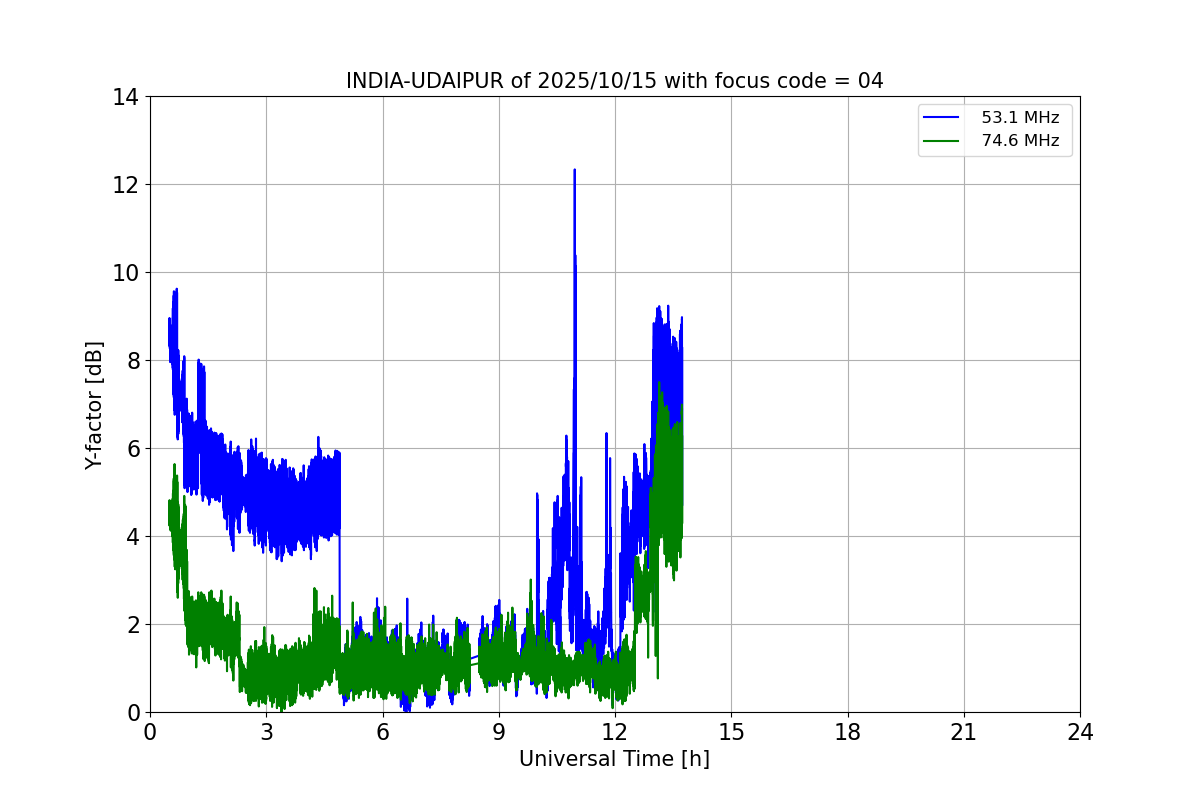
Task: Click the x-axis tick label 3
Action: click(266, 732)
